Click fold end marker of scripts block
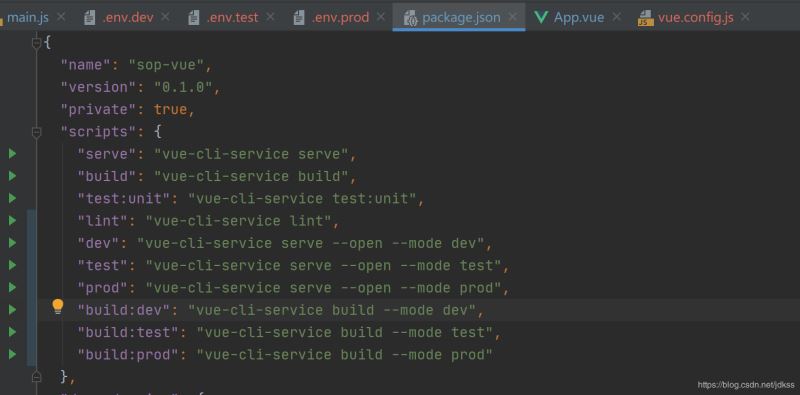Image resolution: width=800 pixels, height=395 pixels. [36, 377]
